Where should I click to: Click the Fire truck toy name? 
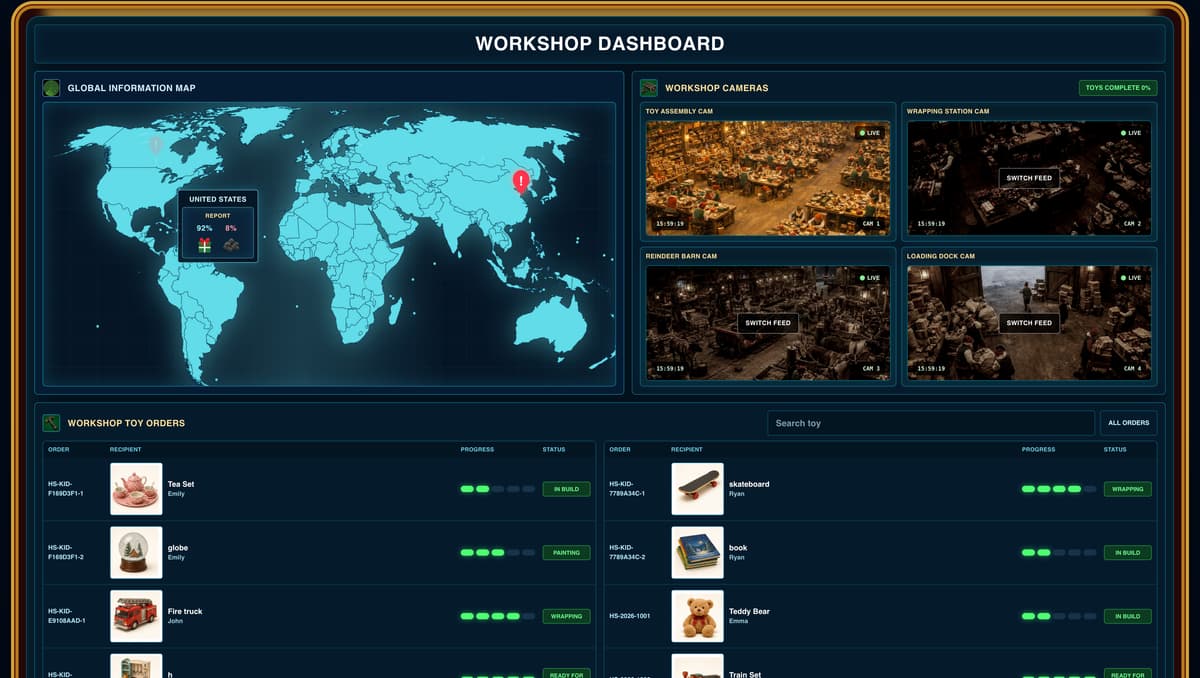[185, 611]
